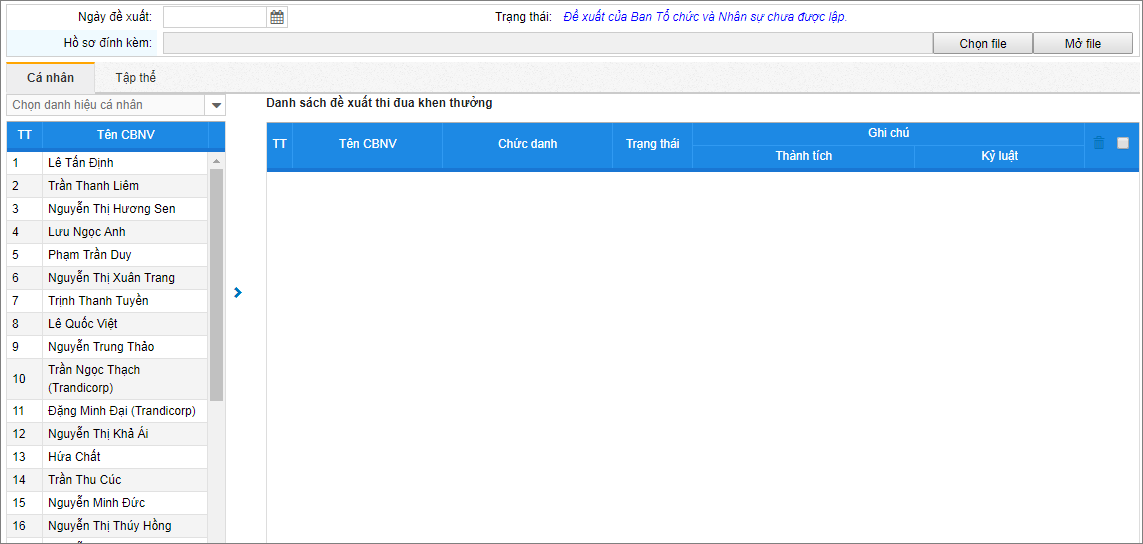Click the 'Kỷ luật' column header

pos(999,156)
